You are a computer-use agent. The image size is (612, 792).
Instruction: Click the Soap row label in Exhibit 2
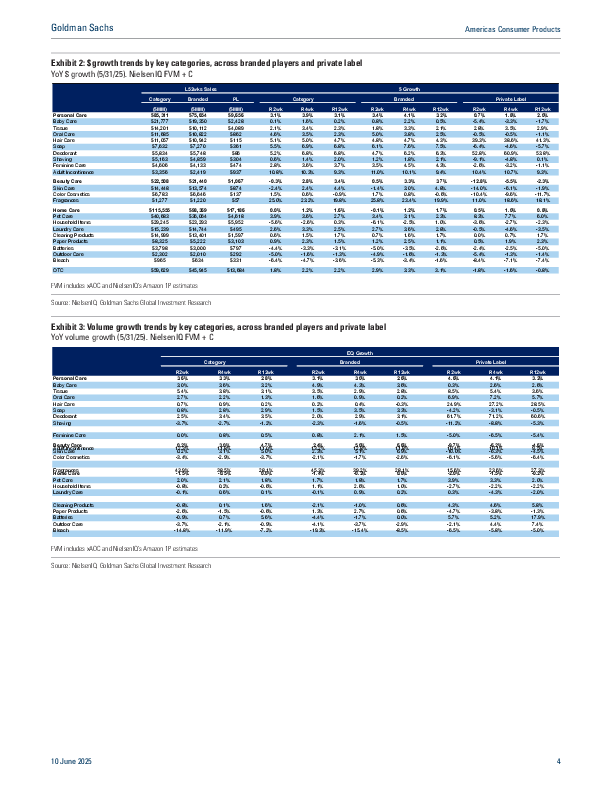(59, 146)
